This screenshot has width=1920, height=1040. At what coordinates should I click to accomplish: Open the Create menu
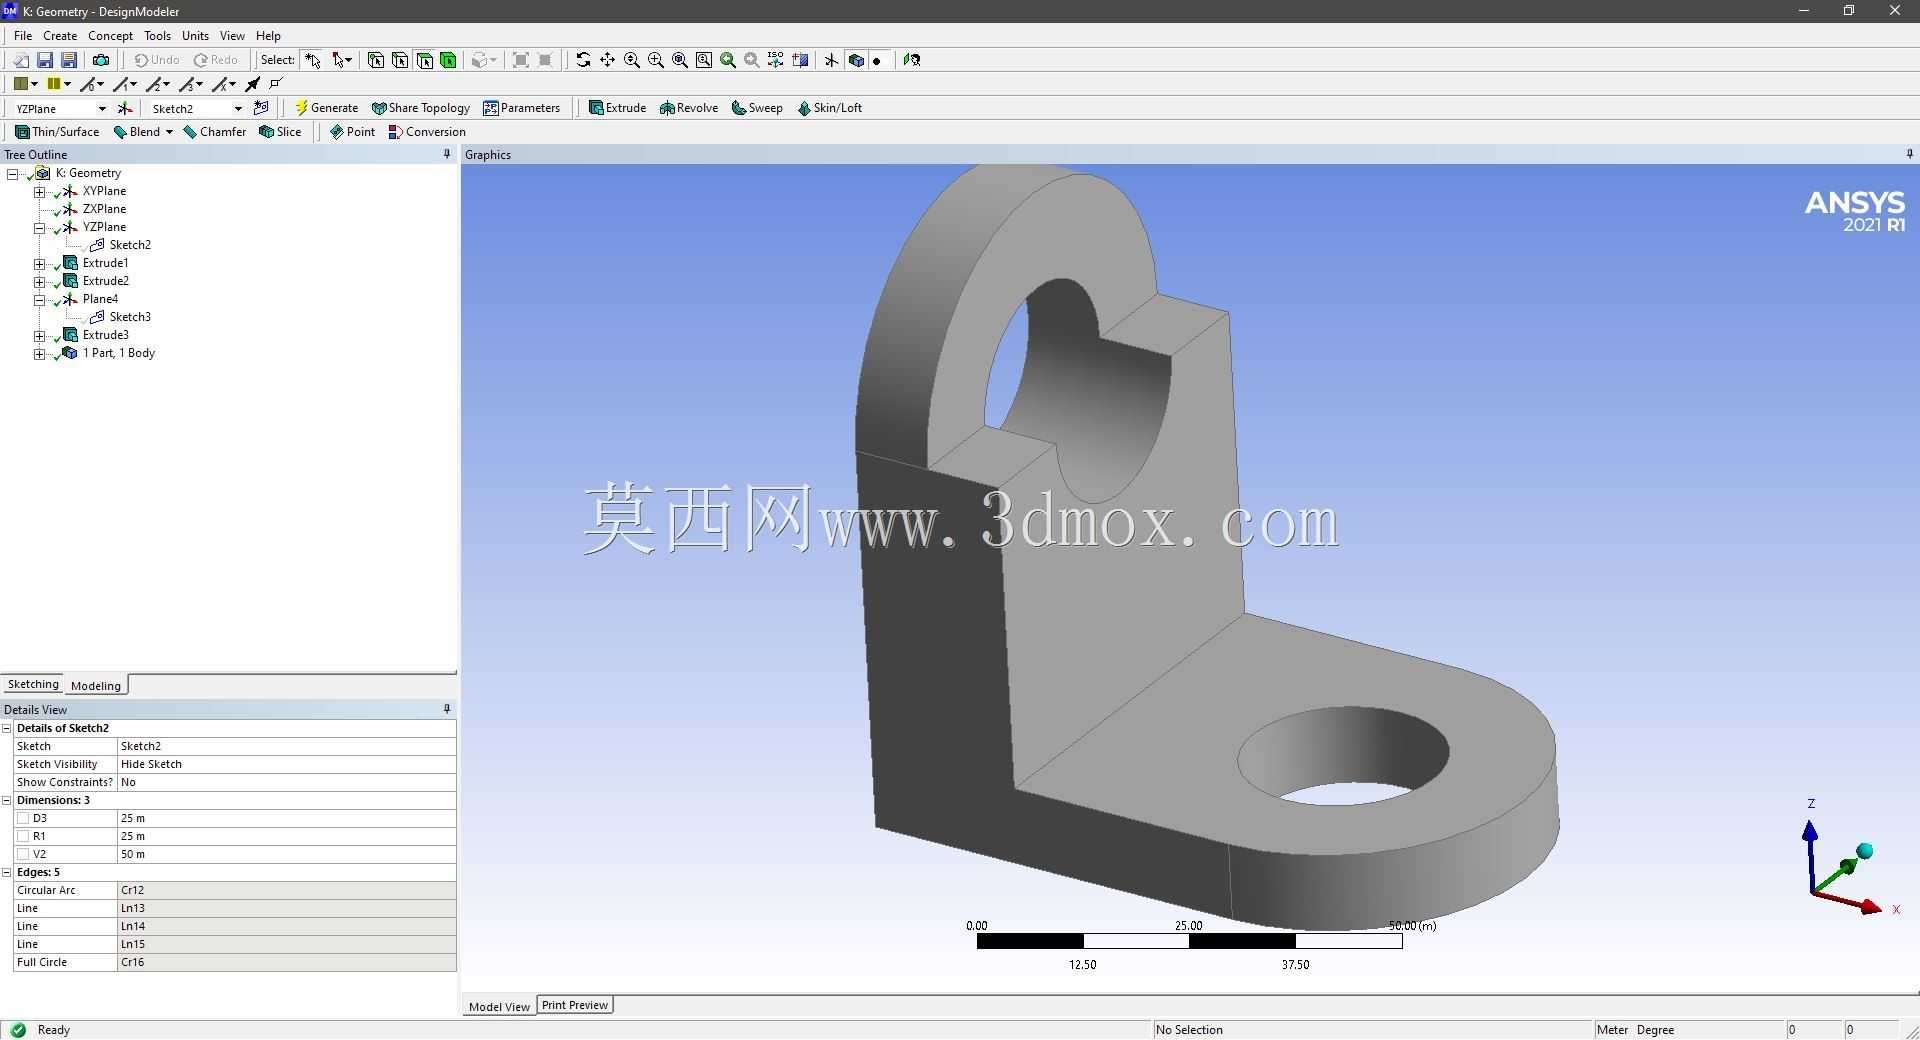60,35
